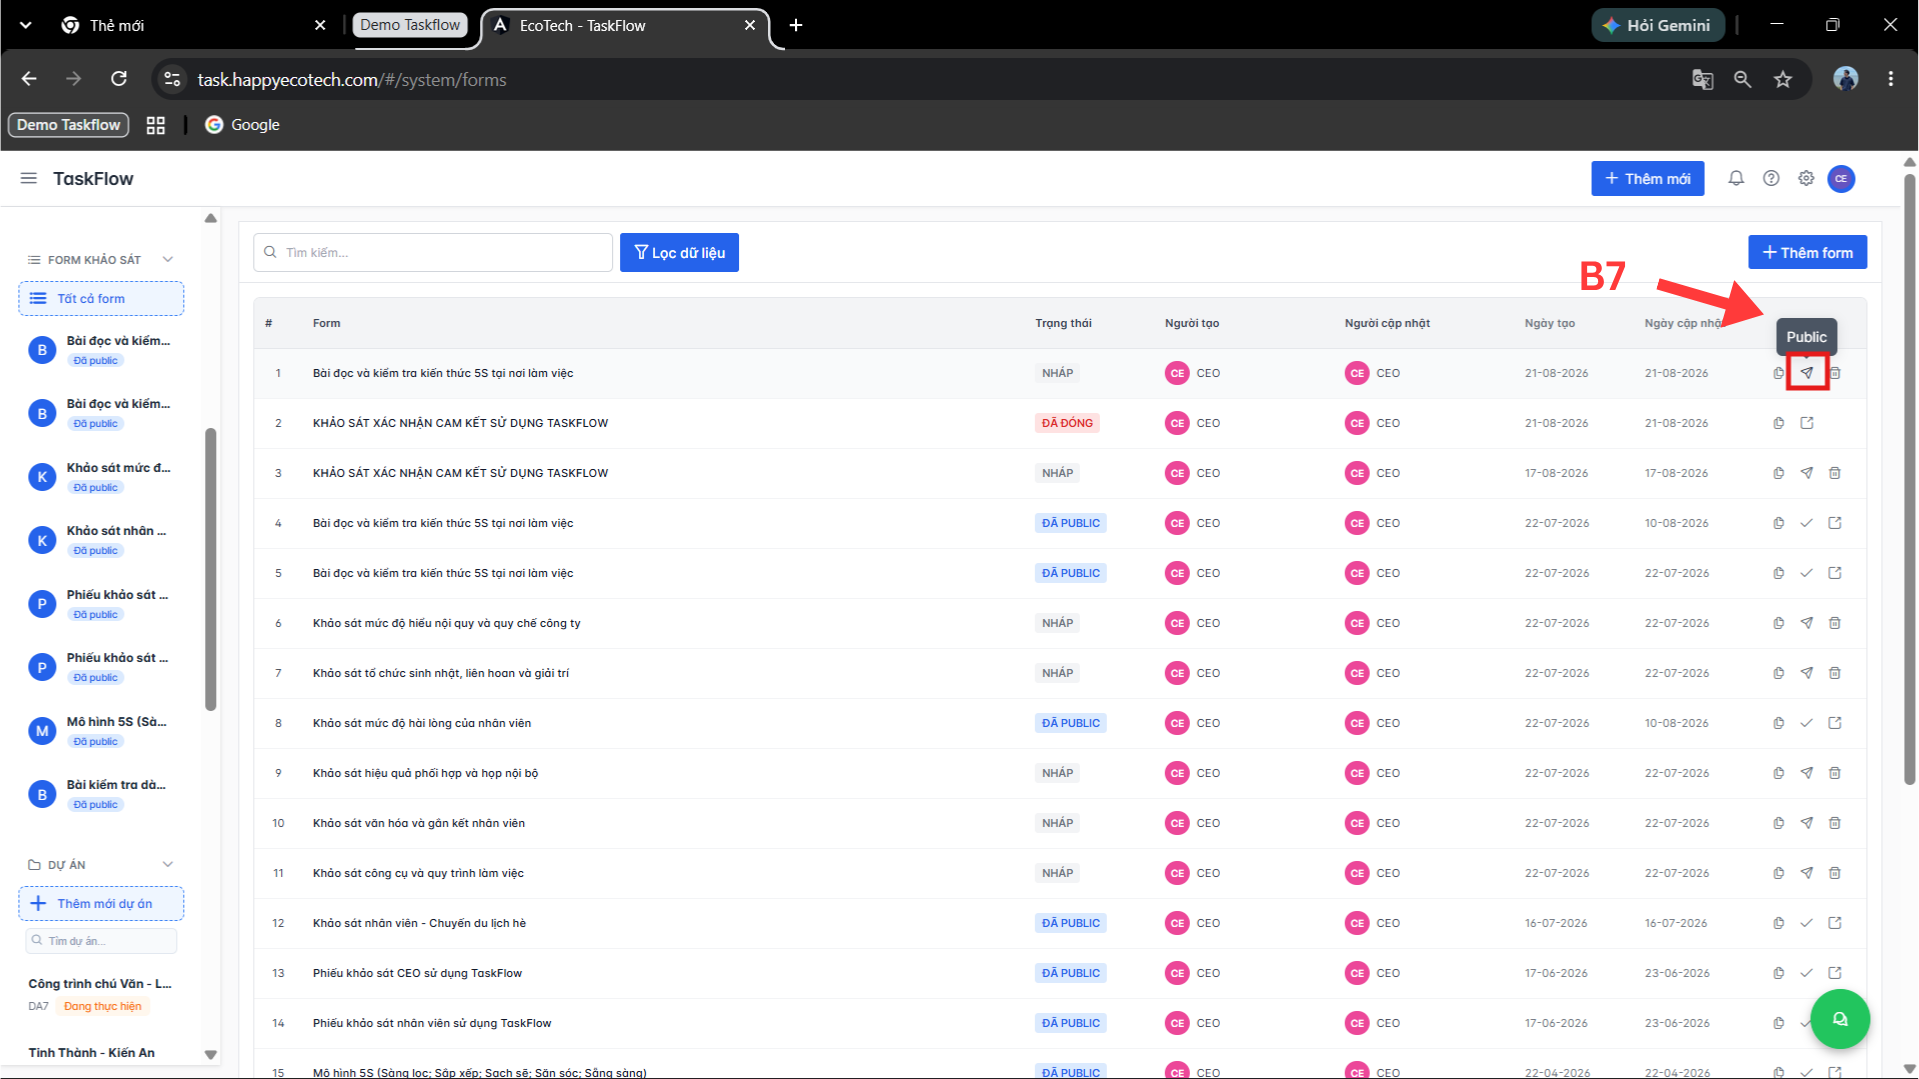Click the sidebar scroll-down arrow
Image resolution: width=1919 pixels, height=1079 pixels.
click(x=210, y=1054)
